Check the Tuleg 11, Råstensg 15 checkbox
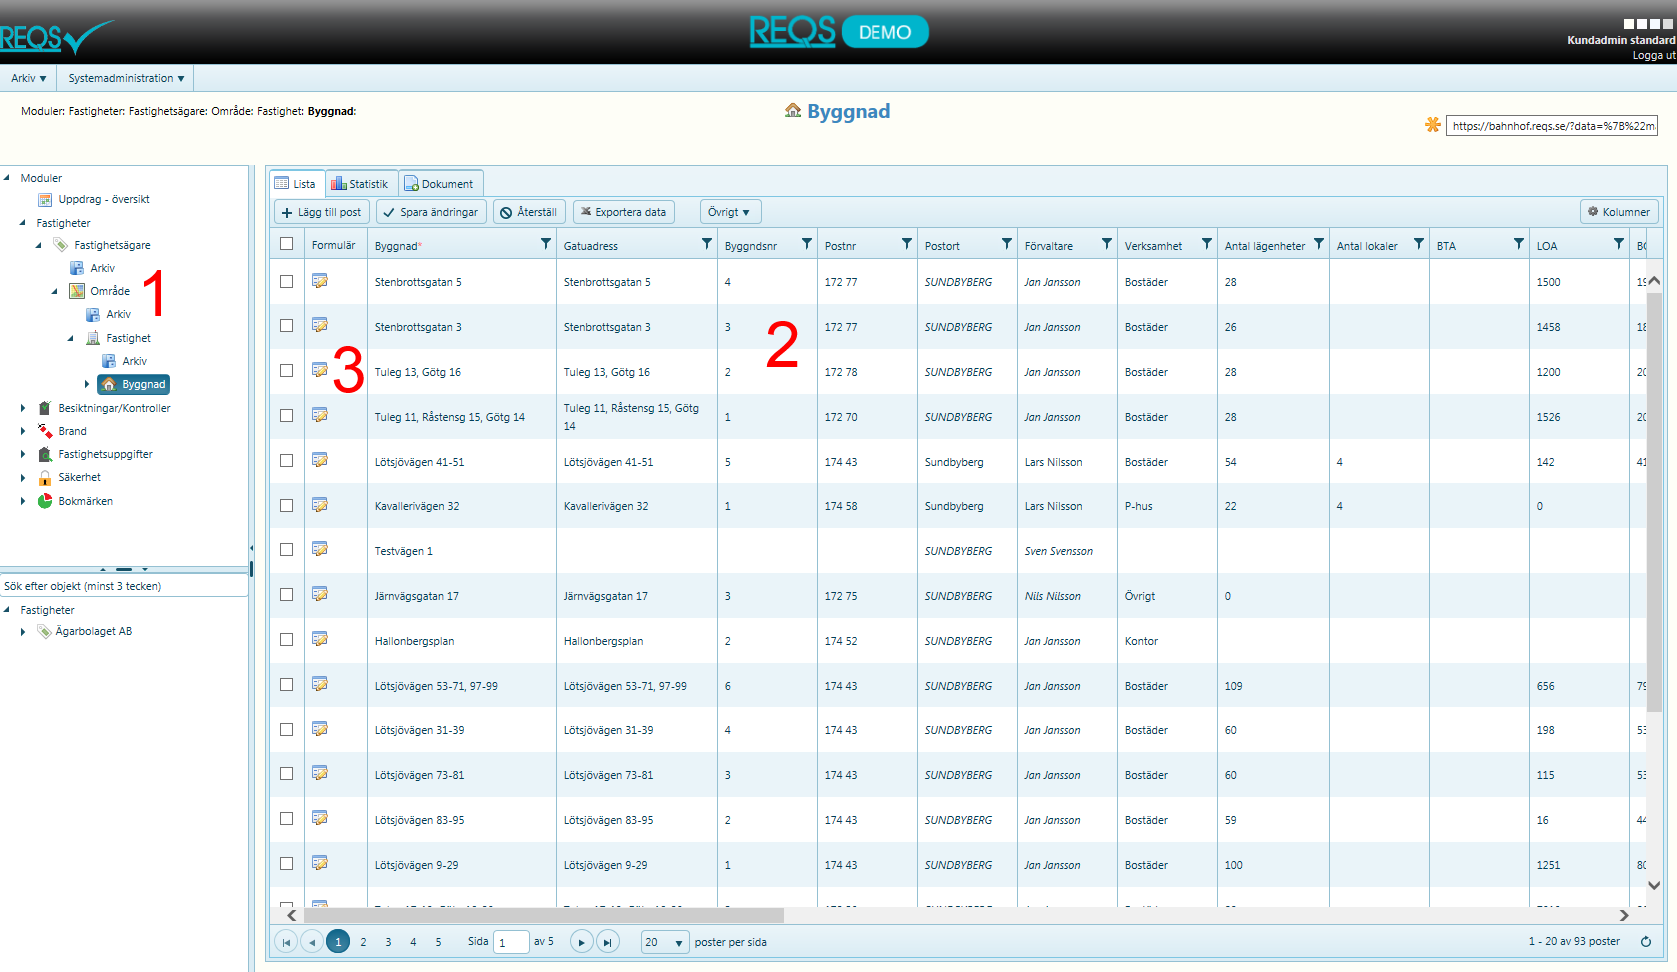This screenshot has height=972, width=1677. coord(287,416)
